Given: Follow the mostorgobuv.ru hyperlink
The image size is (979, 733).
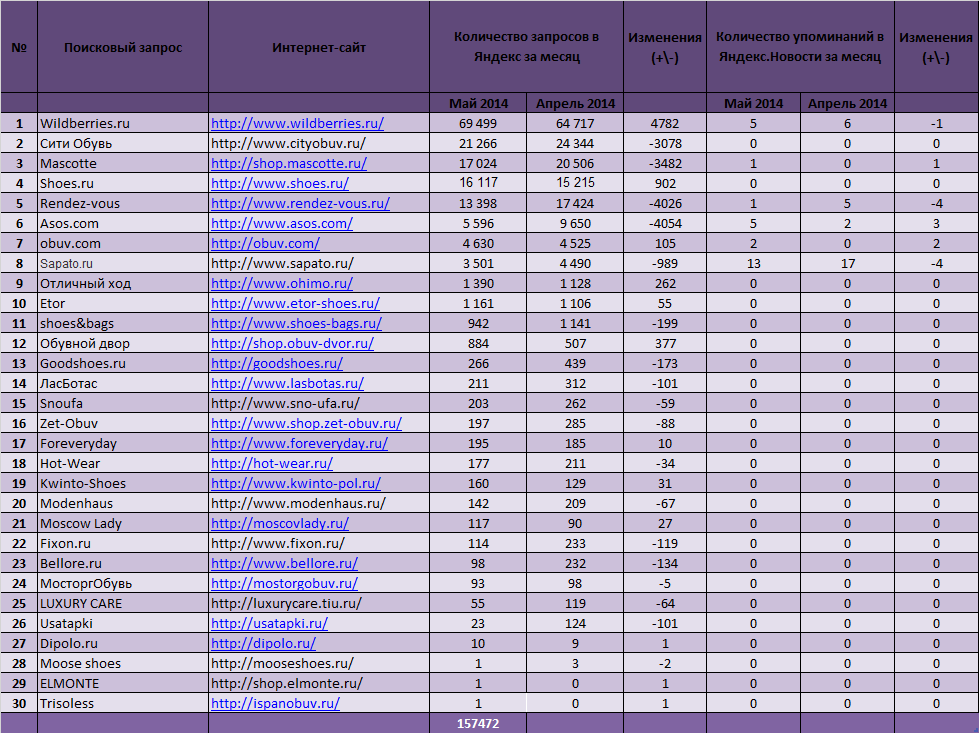Looking at the screenshot, I should point(284,583).
